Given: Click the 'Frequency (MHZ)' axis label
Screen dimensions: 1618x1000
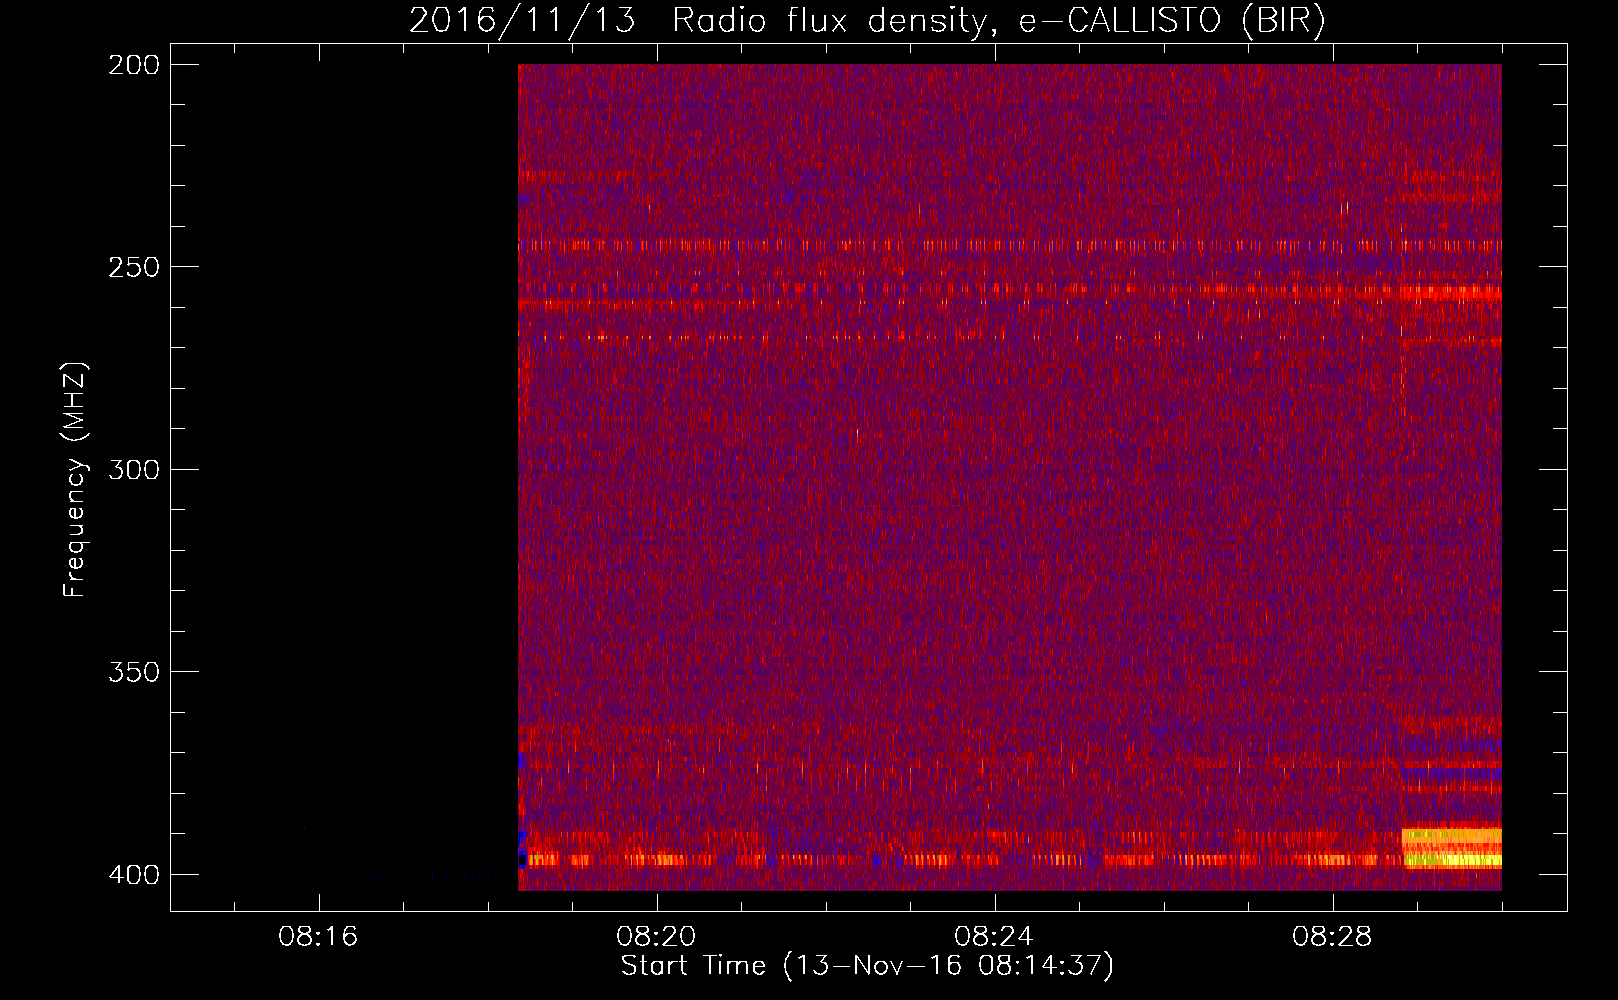Looking at the screenshot, I should (x=75, y=480).
